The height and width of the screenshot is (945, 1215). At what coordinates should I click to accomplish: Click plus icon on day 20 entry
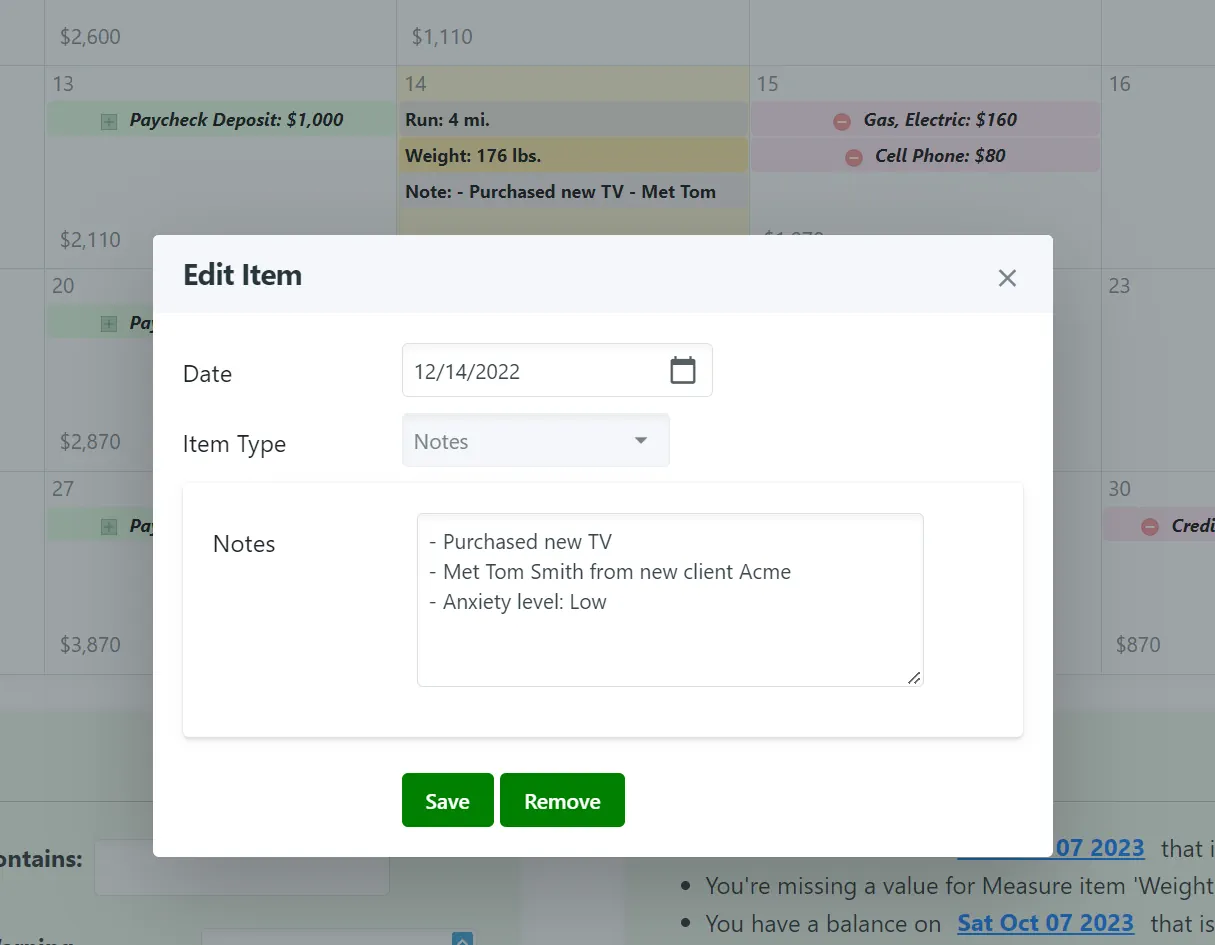(109, 323)
